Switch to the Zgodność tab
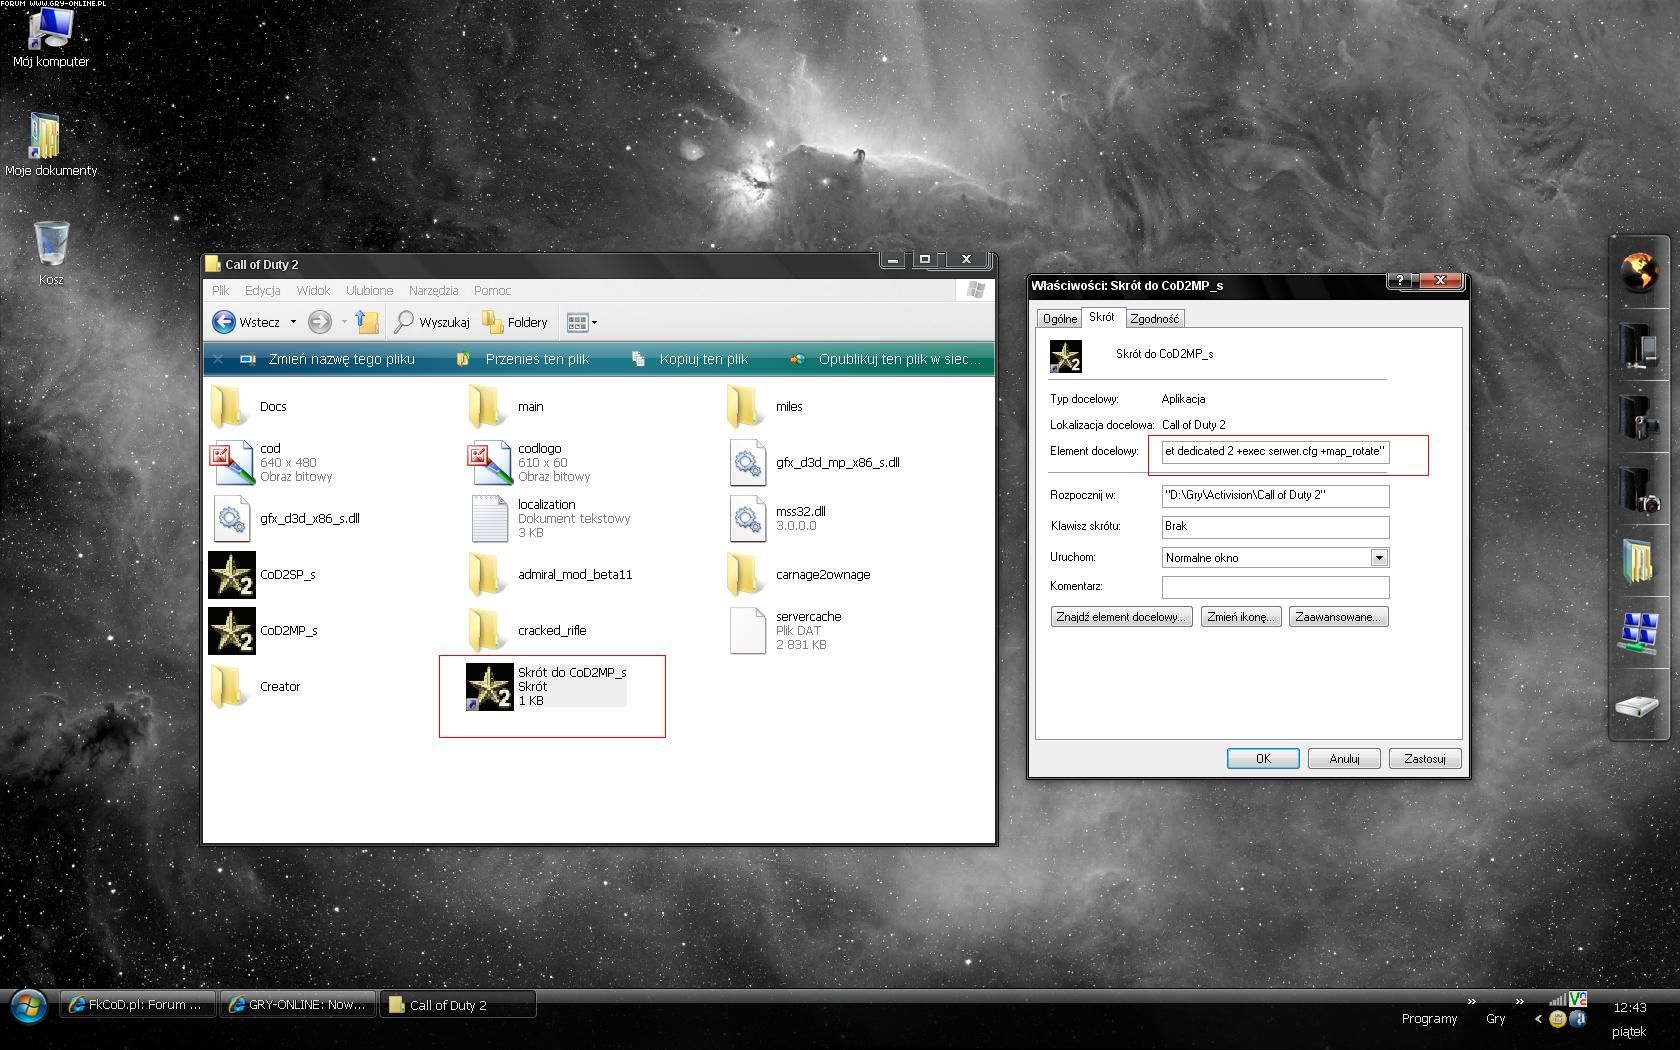The image size is (1680, 1050). click(x=1155, y=319)
